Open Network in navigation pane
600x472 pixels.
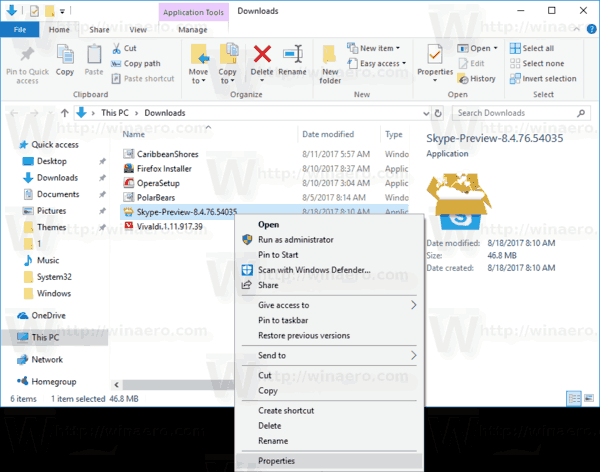point(47,359)
